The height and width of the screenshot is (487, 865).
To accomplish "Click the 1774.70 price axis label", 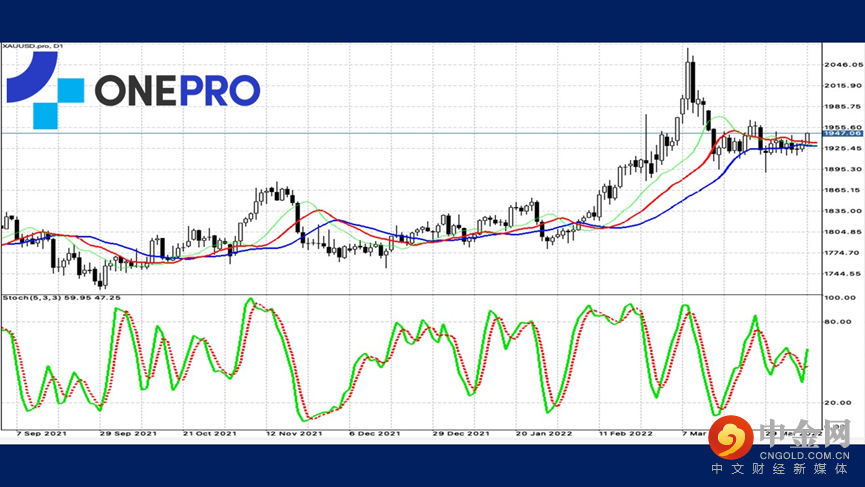I will click(x=843, y=253).
